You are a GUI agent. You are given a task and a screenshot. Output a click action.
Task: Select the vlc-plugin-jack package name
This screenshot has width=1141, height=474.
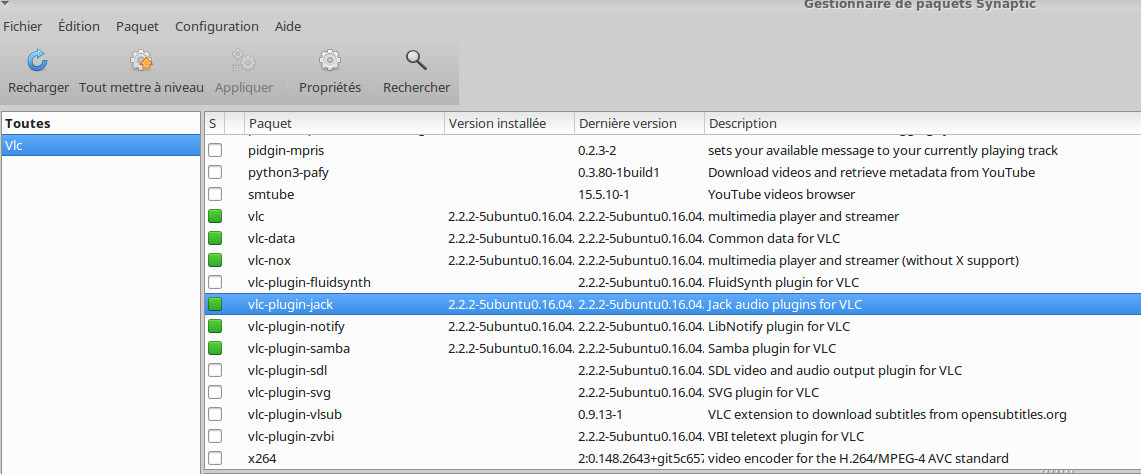[x=290, y=304]
